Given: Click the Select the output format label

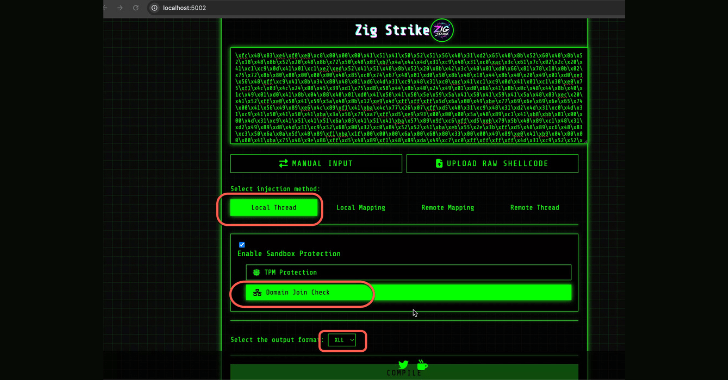Looking at the screenshot, I should click(277, 340).
